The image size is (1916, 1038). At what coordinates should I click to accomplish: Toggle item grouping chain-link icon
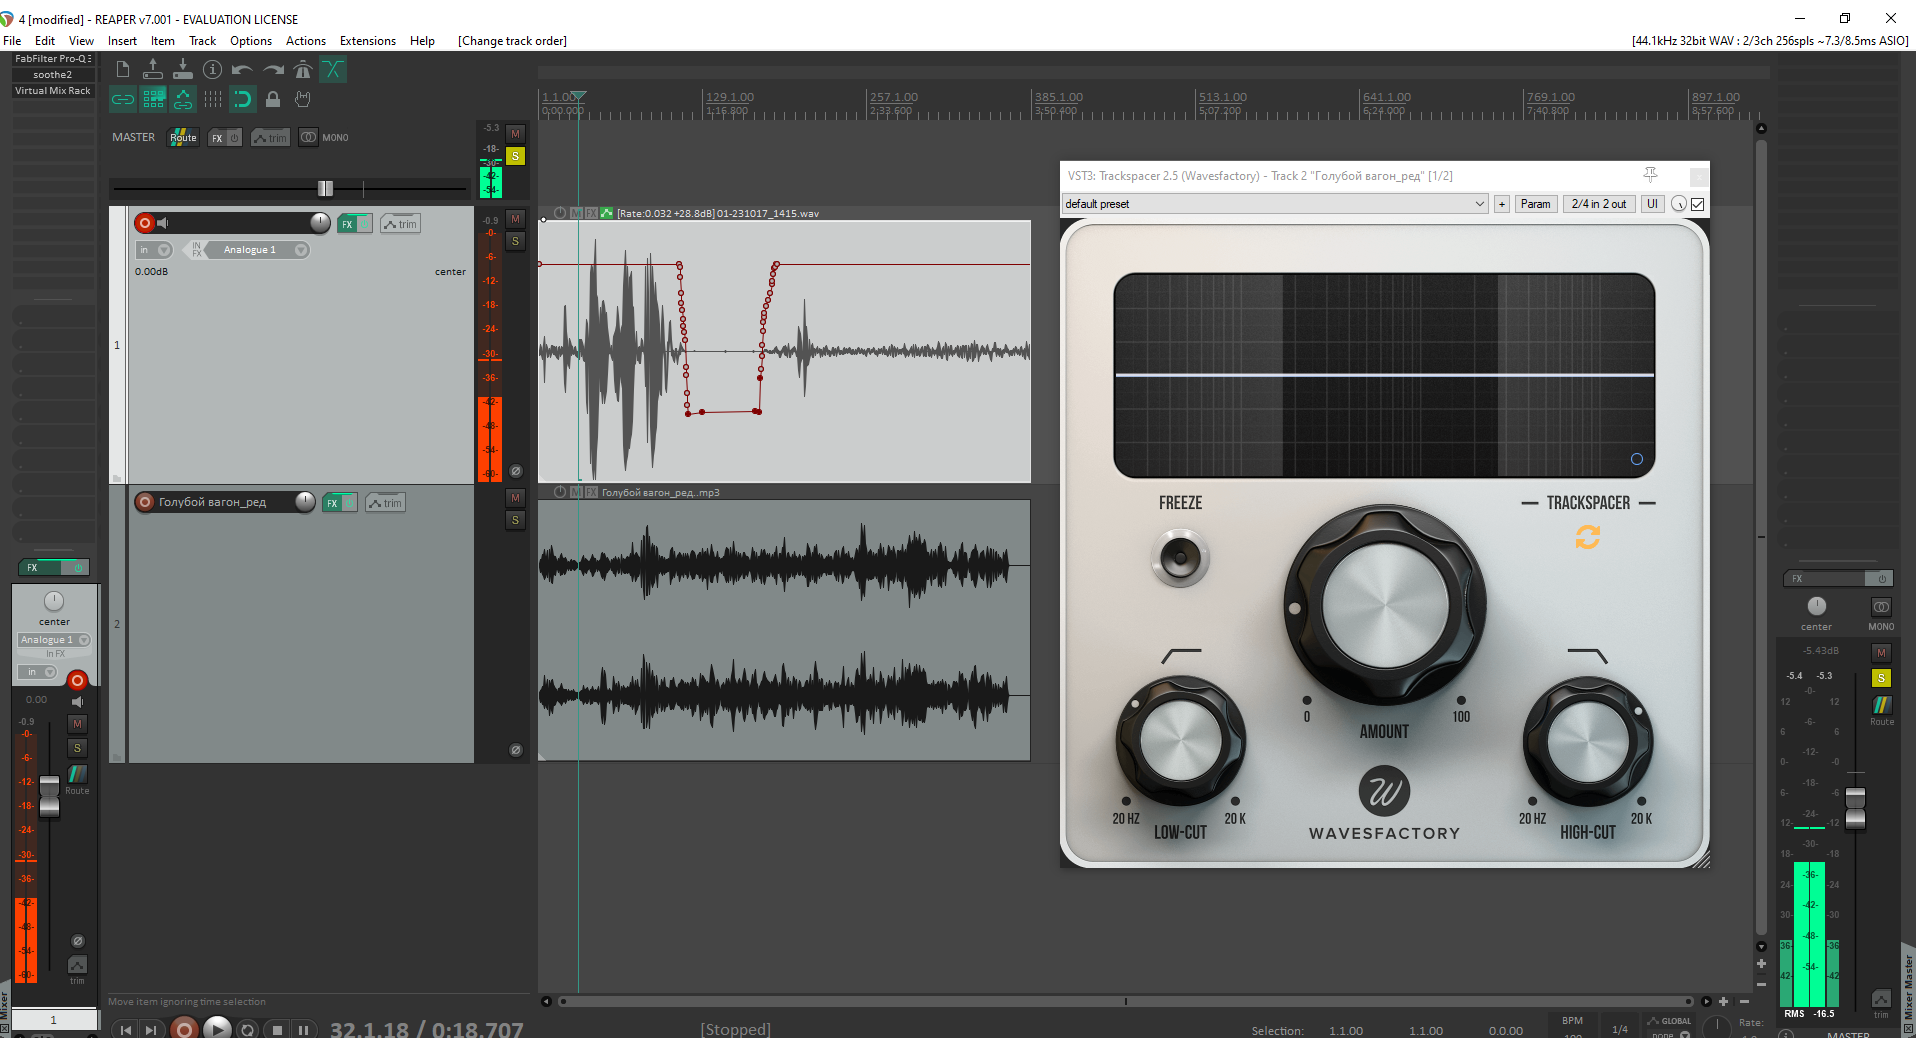[122, 99]
